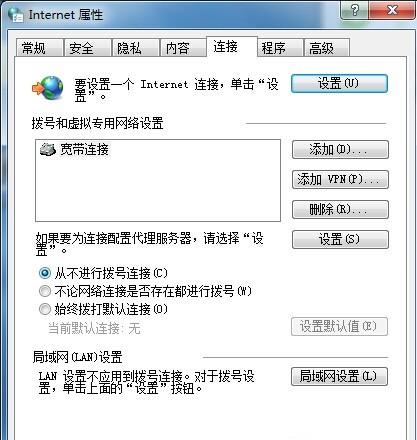Click the Internet 属性 title bar icon
Screen dimensions: 417x440
15,15
